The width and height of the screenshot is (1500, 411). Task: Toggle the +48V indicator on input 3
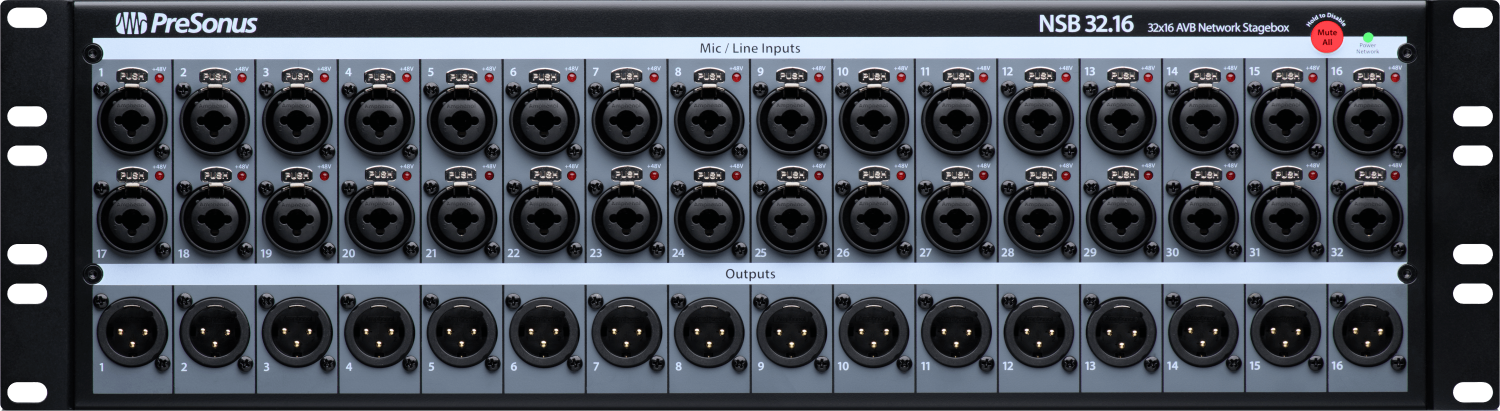coord(324,77)
